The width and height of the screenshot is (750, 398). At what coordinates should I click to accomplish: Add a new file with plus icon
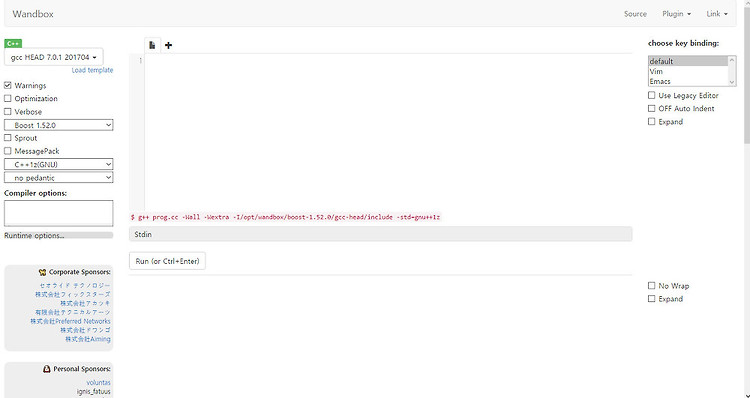168,45
